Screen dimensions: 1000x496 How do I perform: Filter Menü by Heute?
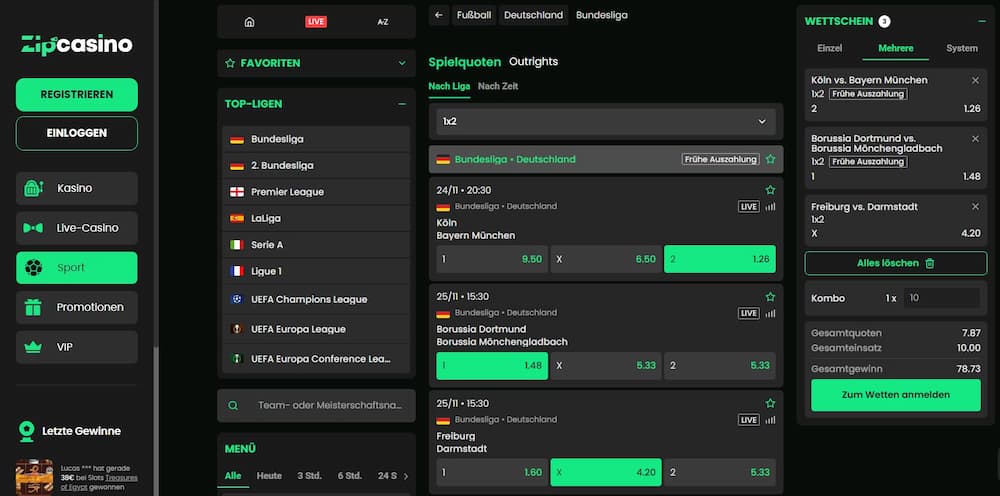(269, 476)
